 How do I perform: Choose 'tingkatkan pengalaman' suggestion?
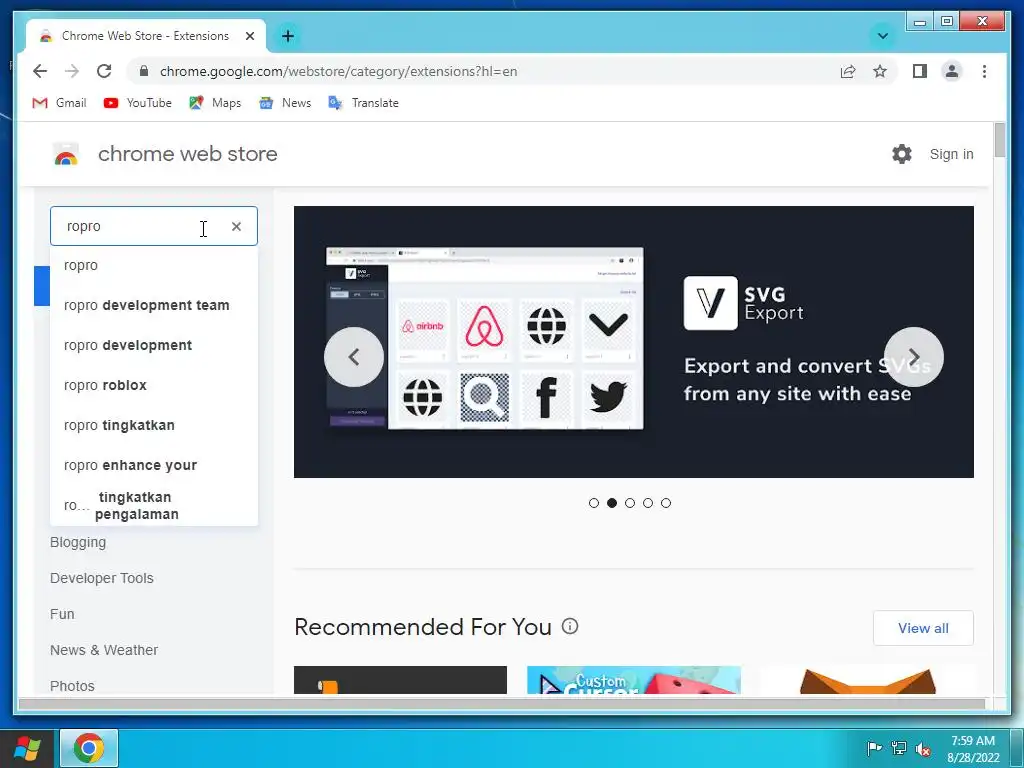point(154,505)
